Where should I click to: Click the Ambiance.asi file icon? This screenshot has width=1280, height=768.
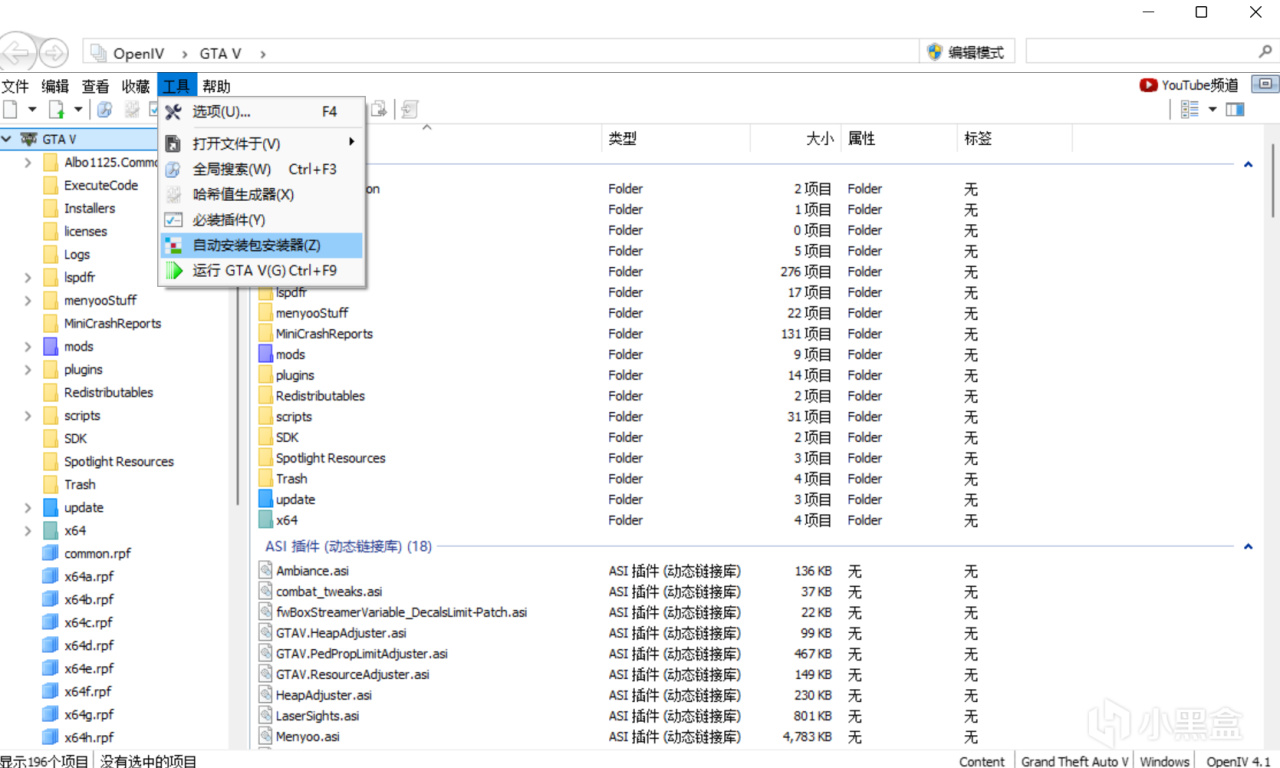[x=265, y=571]
